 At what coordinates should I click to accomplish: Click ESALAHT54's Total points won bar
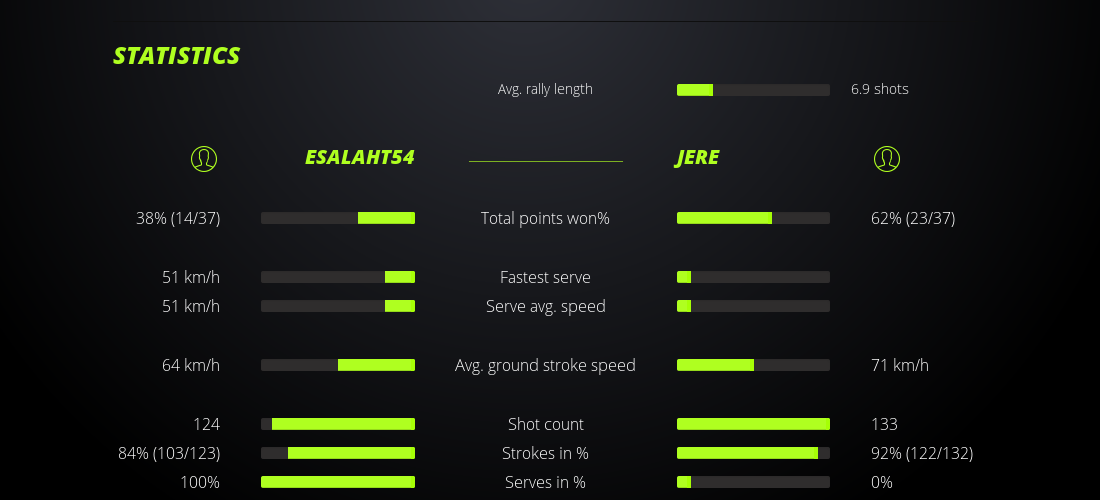click(338, 218)
